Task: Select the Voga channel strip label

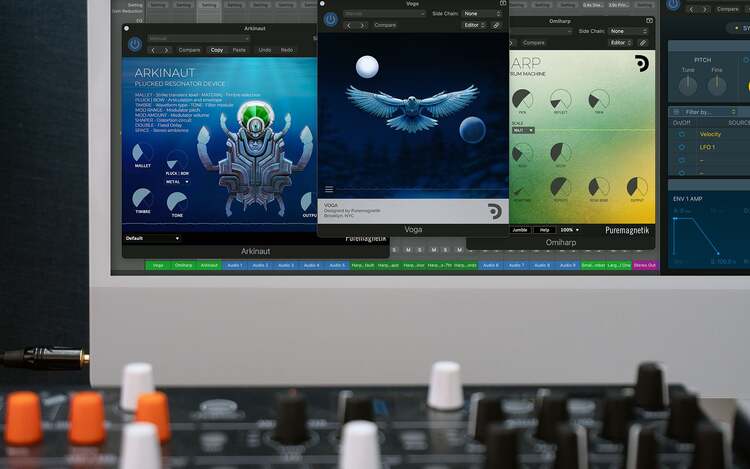Action: pos(158,265)
